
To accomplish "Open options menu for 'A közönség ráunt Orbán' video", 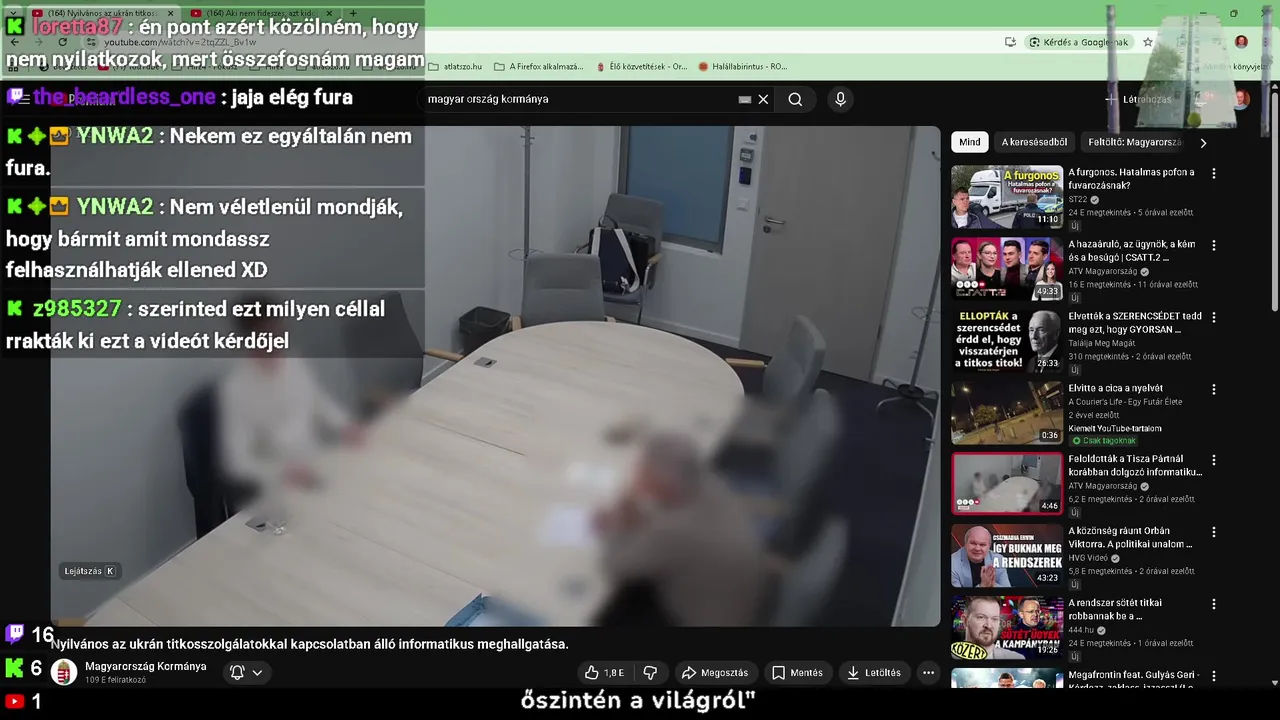I will click(x=1214, y=532).
